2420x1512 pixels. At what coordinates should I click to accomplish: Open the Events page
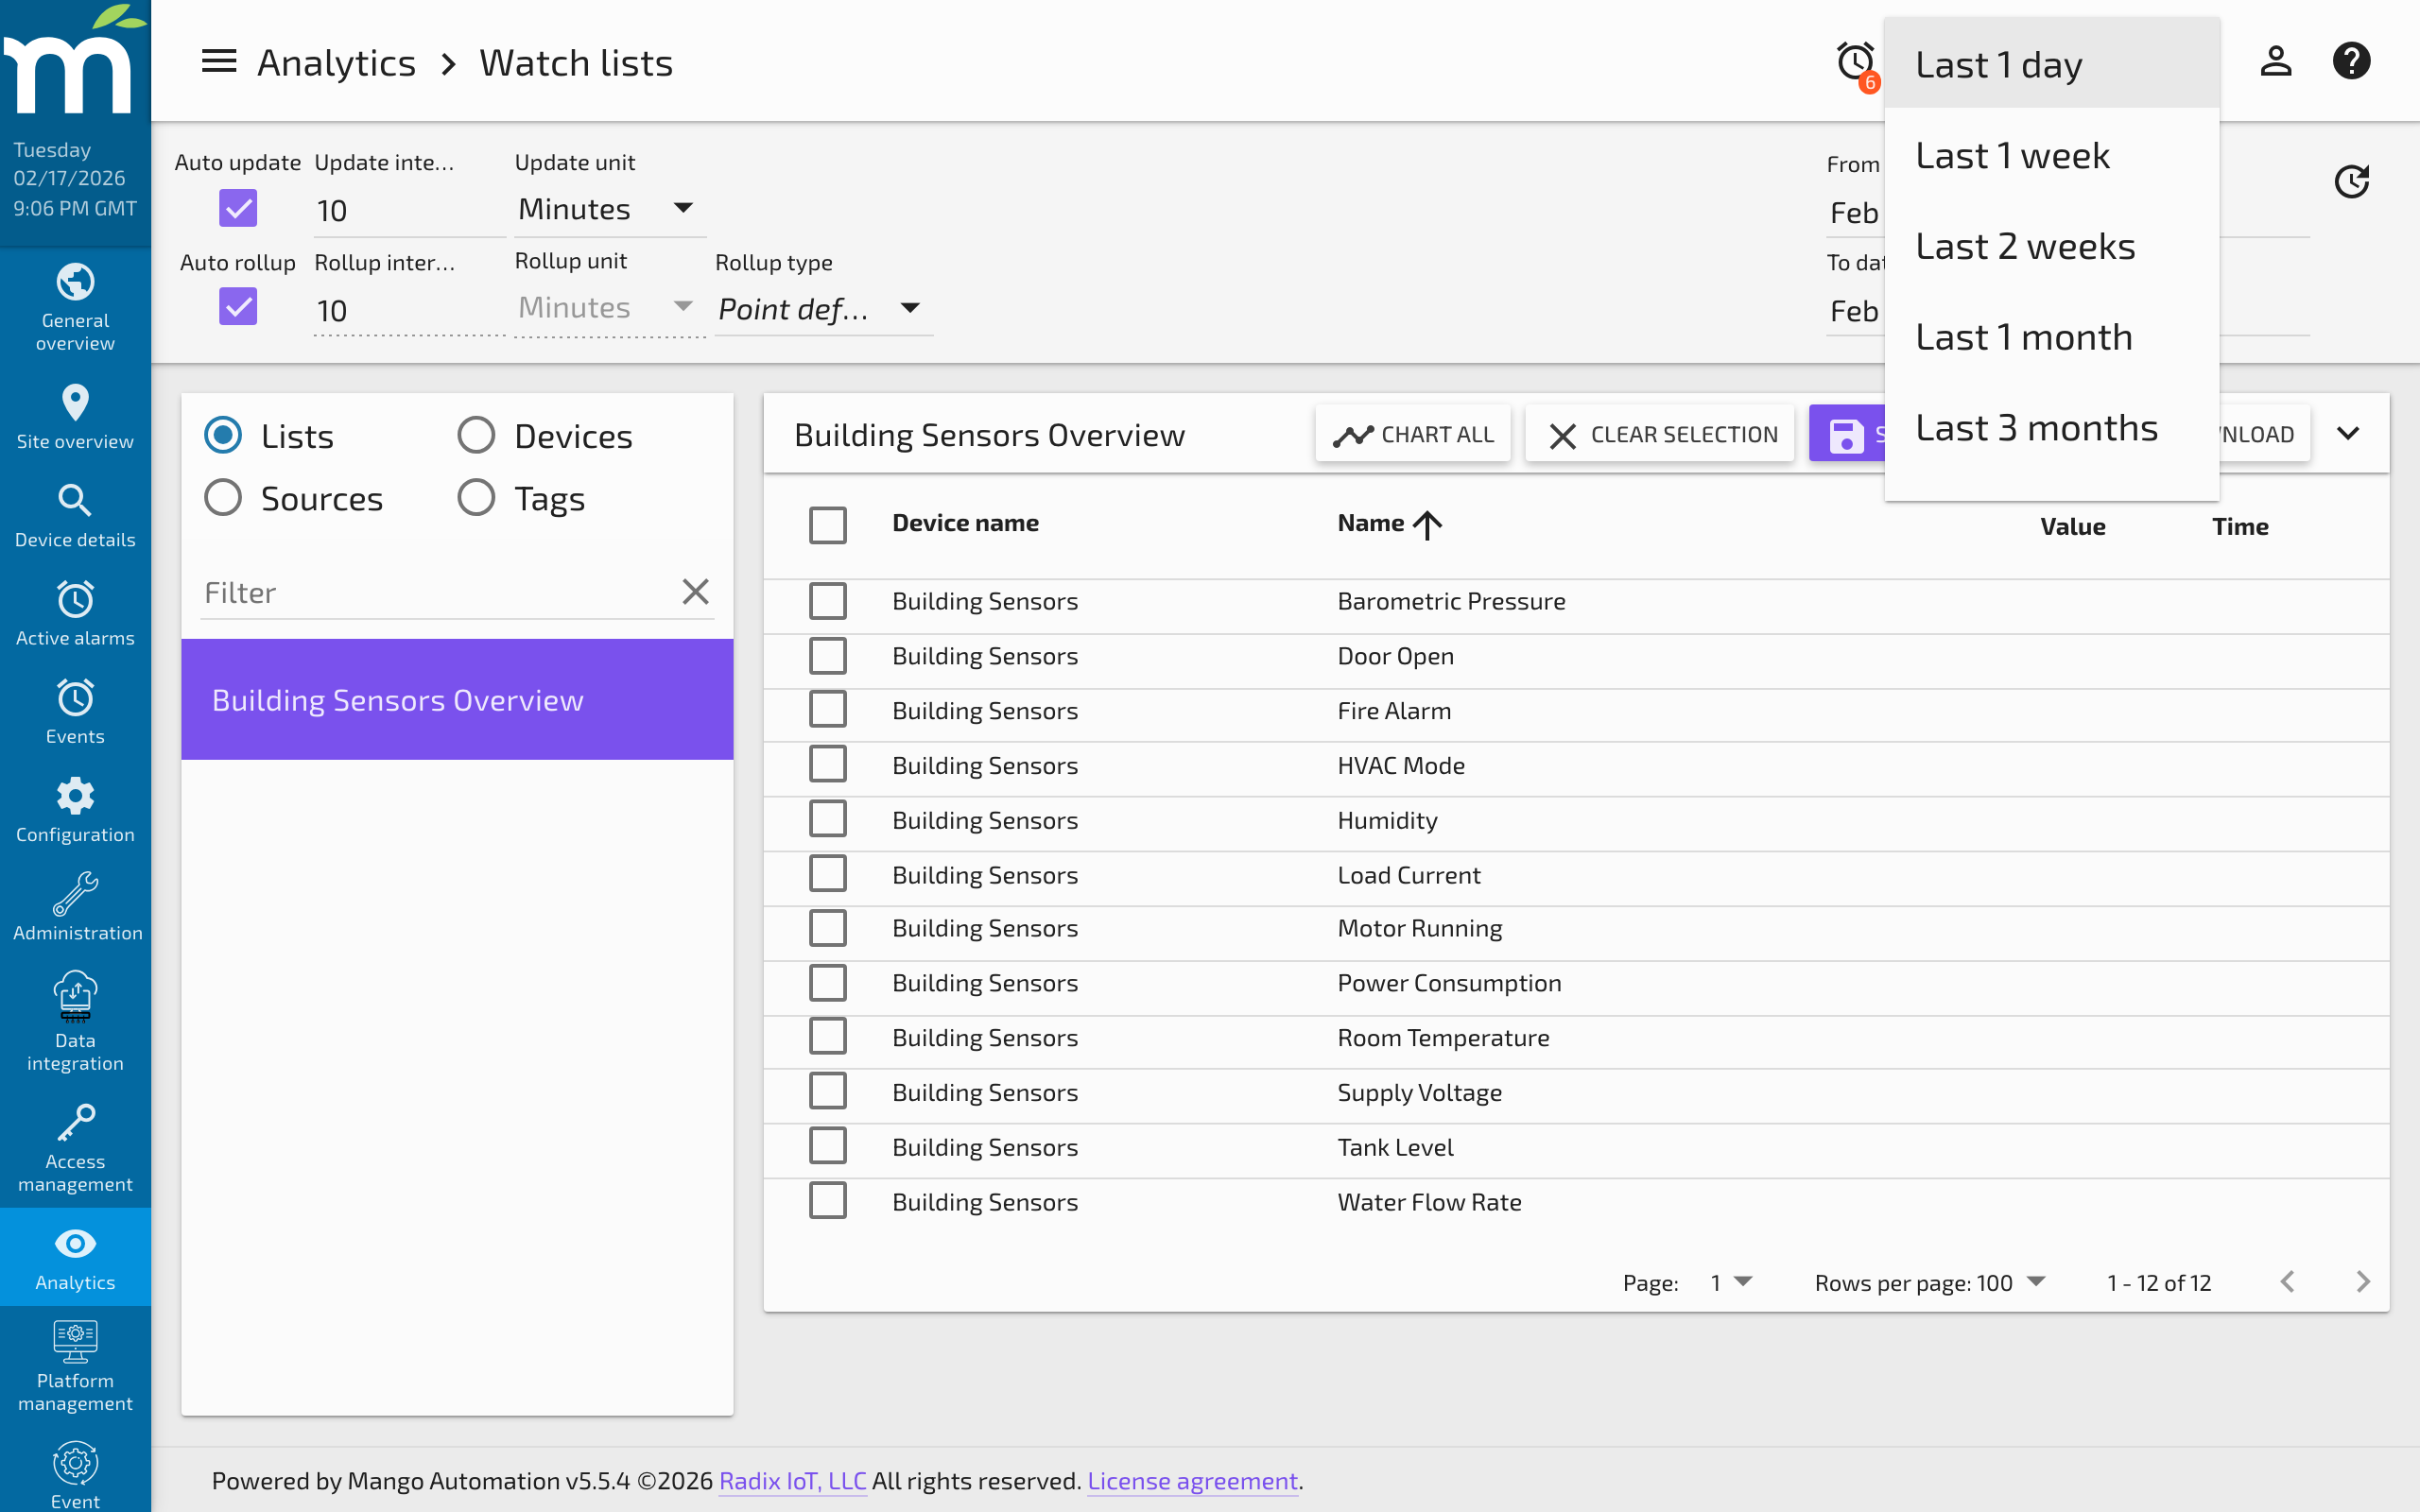pos(75,710)
